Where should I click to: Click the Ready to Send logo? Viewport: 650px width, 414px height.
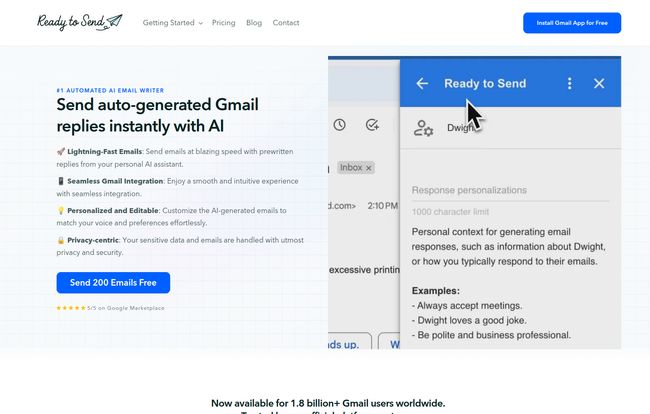tap(80, 22)
